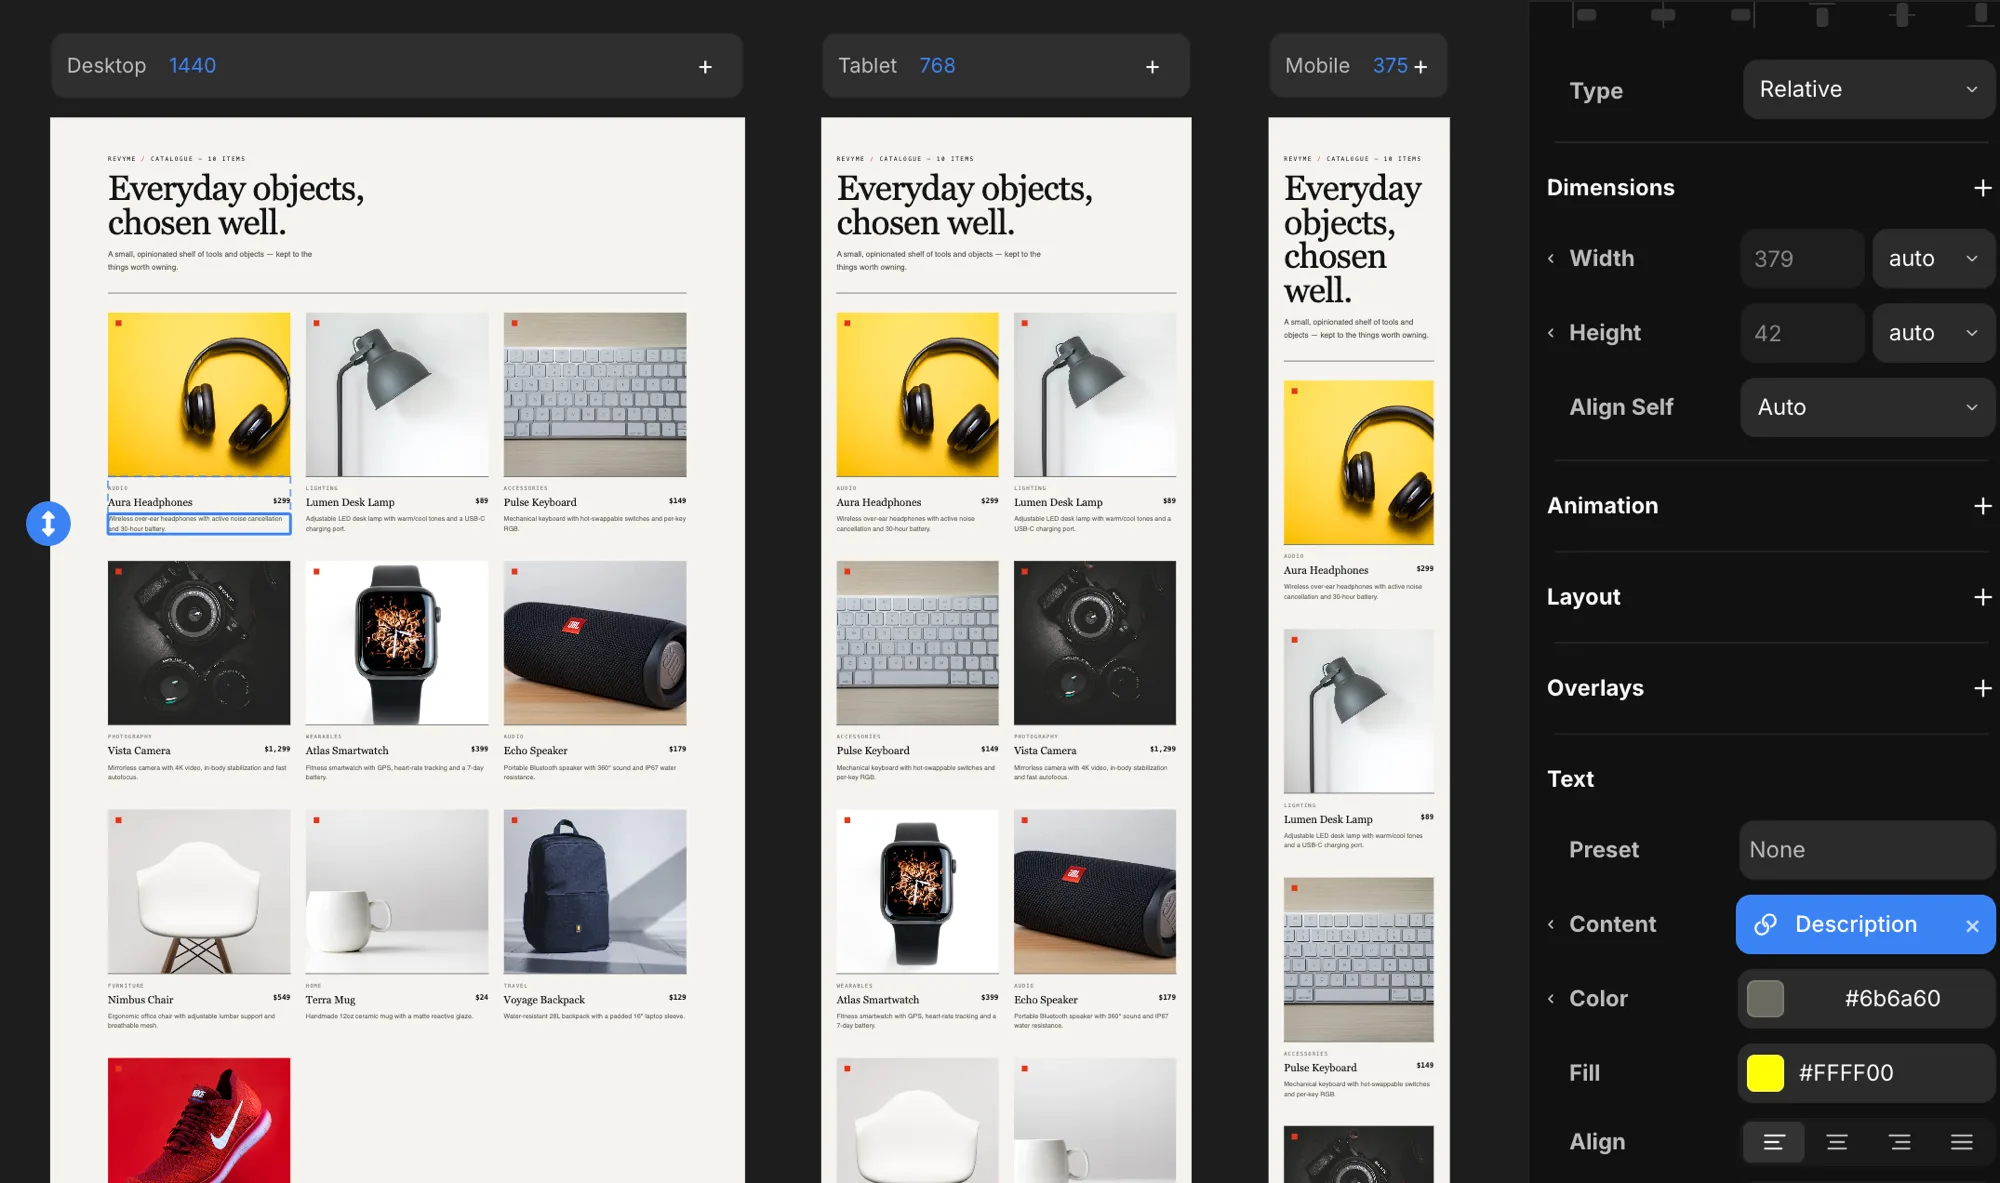Select Atlas Smartwatch image in Desktop frame
2000x1183 pixels.
click(x=397, y=642)
